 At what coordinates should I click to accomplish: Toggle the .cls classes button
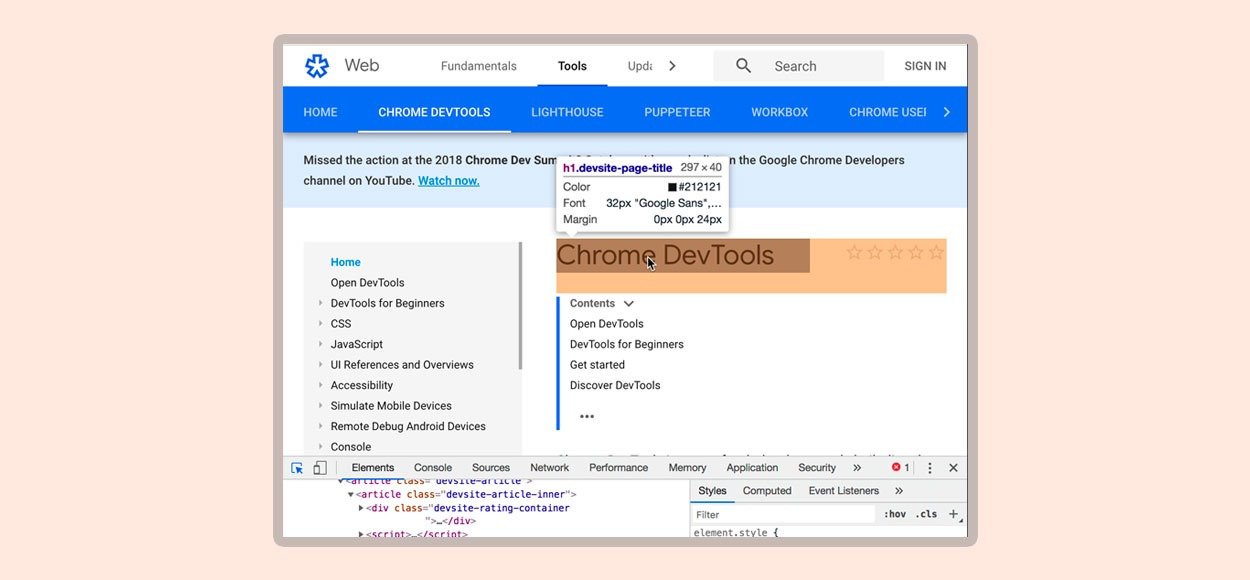pyautogui.click(x=928, y=514)
